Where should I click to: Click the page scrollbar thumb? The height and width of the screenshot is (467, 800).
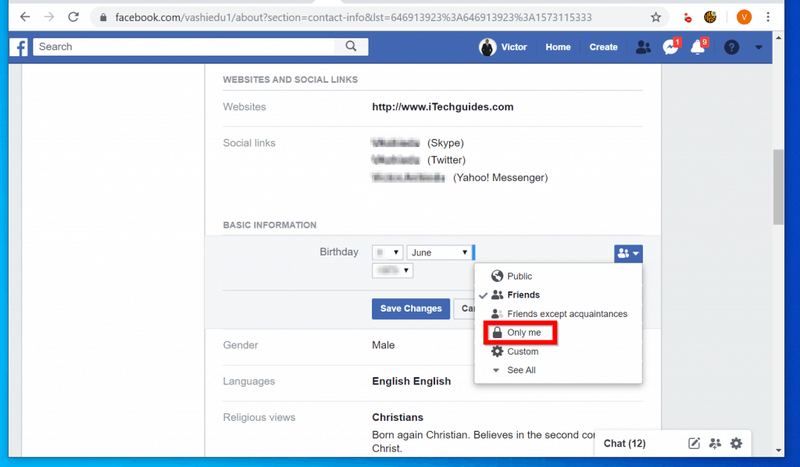click(778, 187)
